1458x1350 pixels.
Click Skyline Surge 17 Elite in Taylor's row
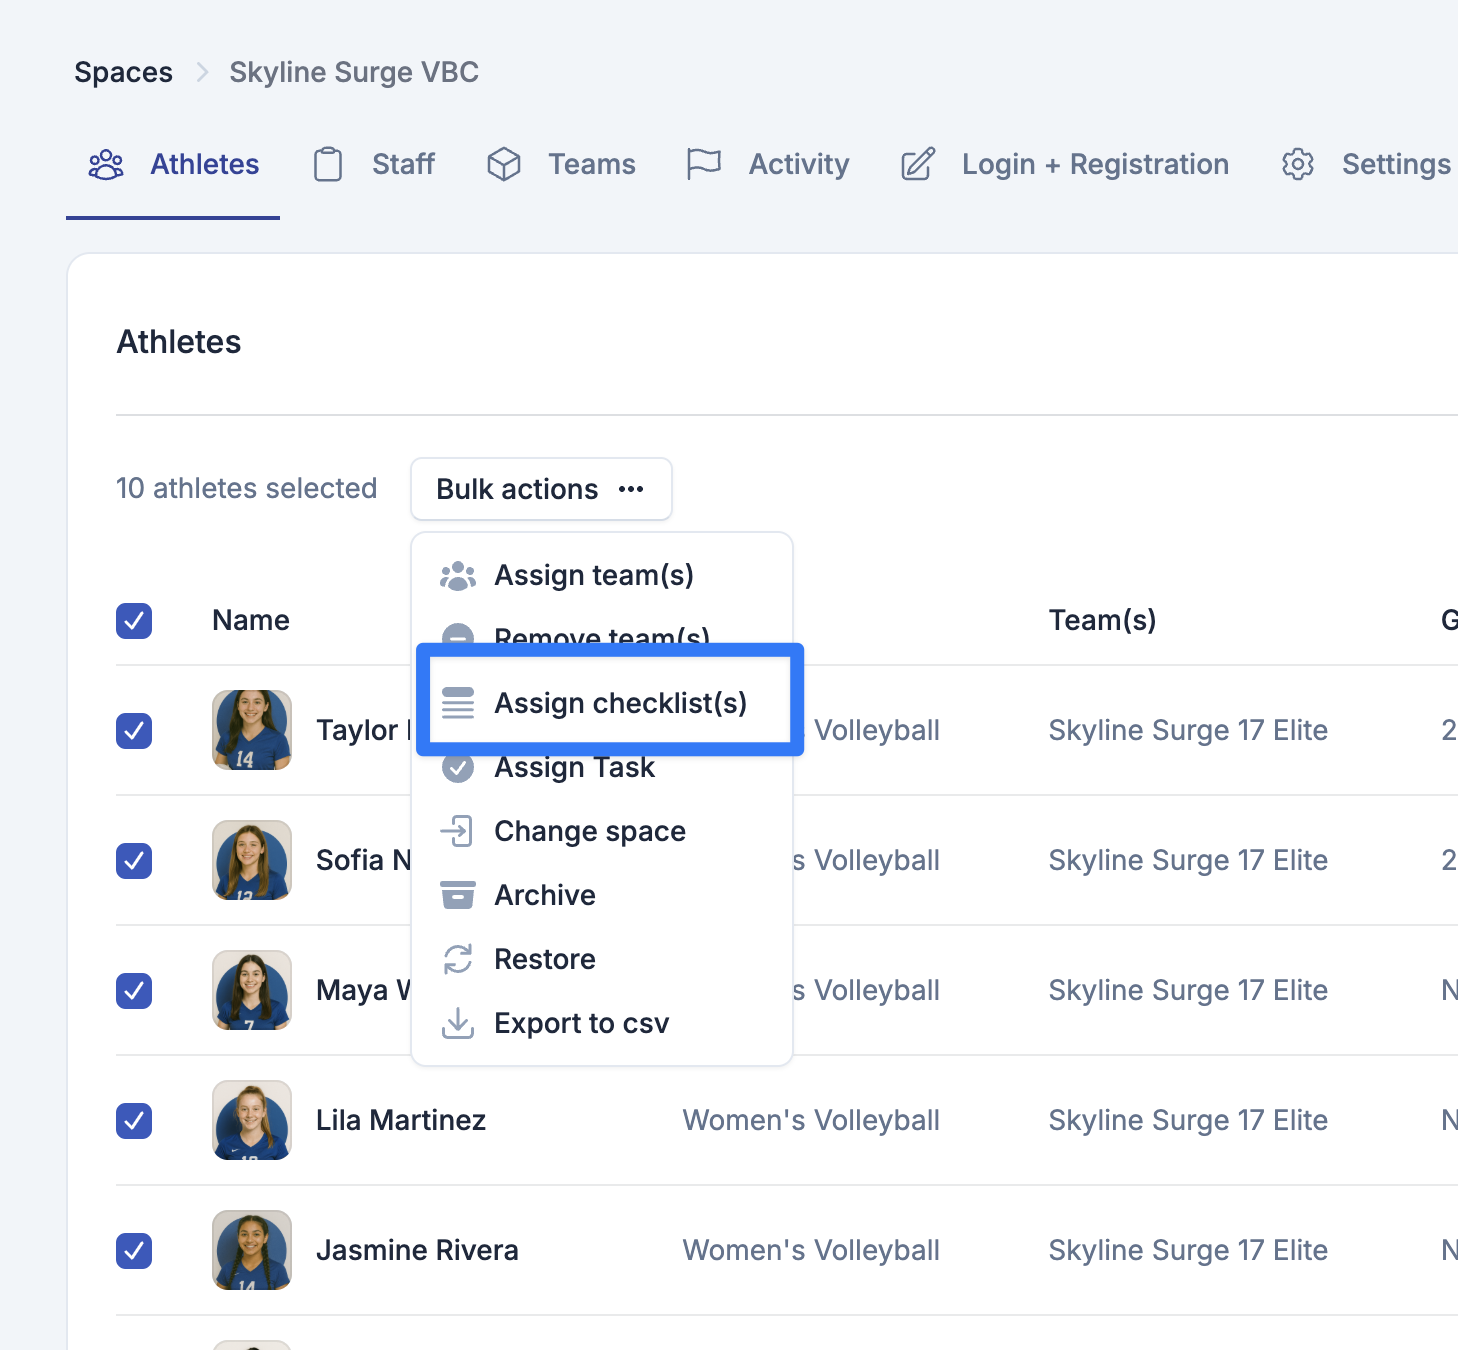(x=1188, y=730)
